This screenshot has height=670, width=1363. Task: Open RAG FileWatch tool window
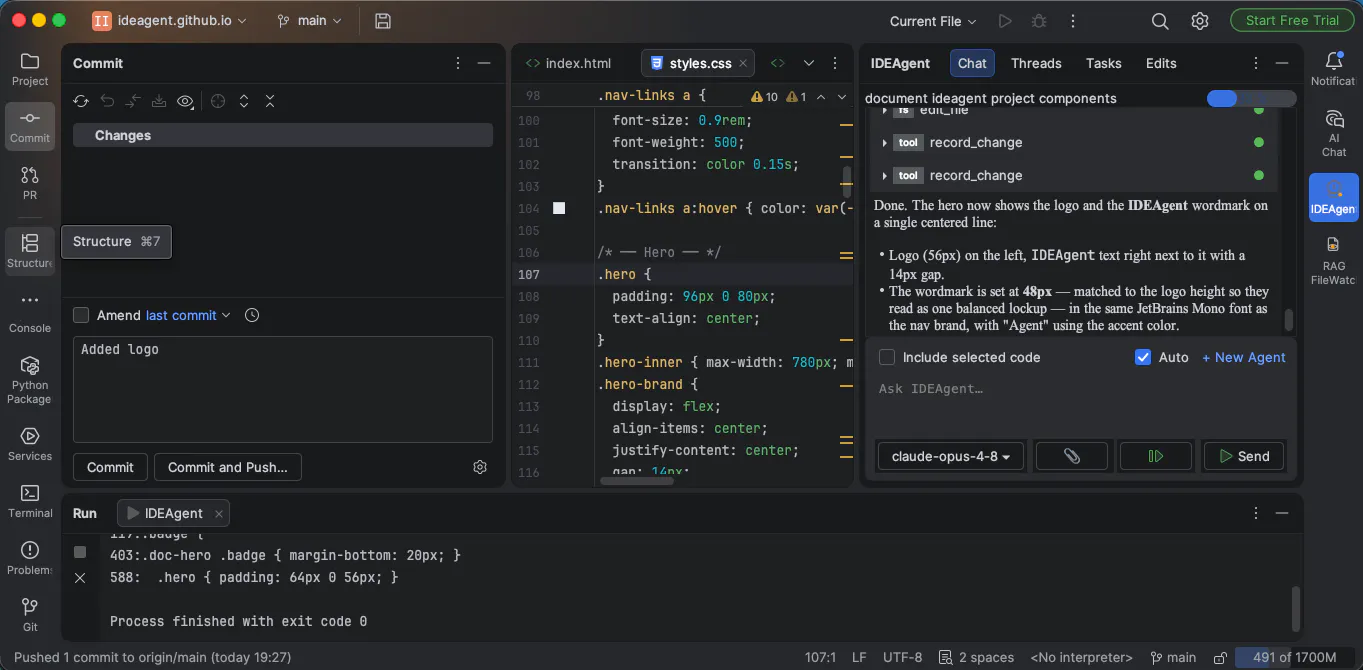click(x=1334, y=260)
